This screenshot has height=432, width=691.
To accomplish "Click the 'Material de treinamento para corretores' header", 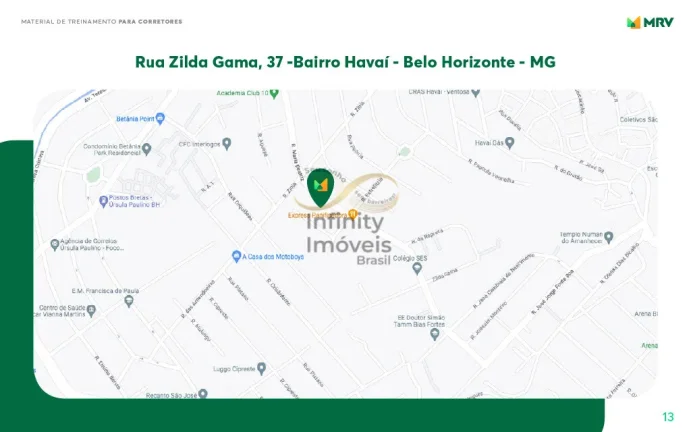I will pos(102,22).
